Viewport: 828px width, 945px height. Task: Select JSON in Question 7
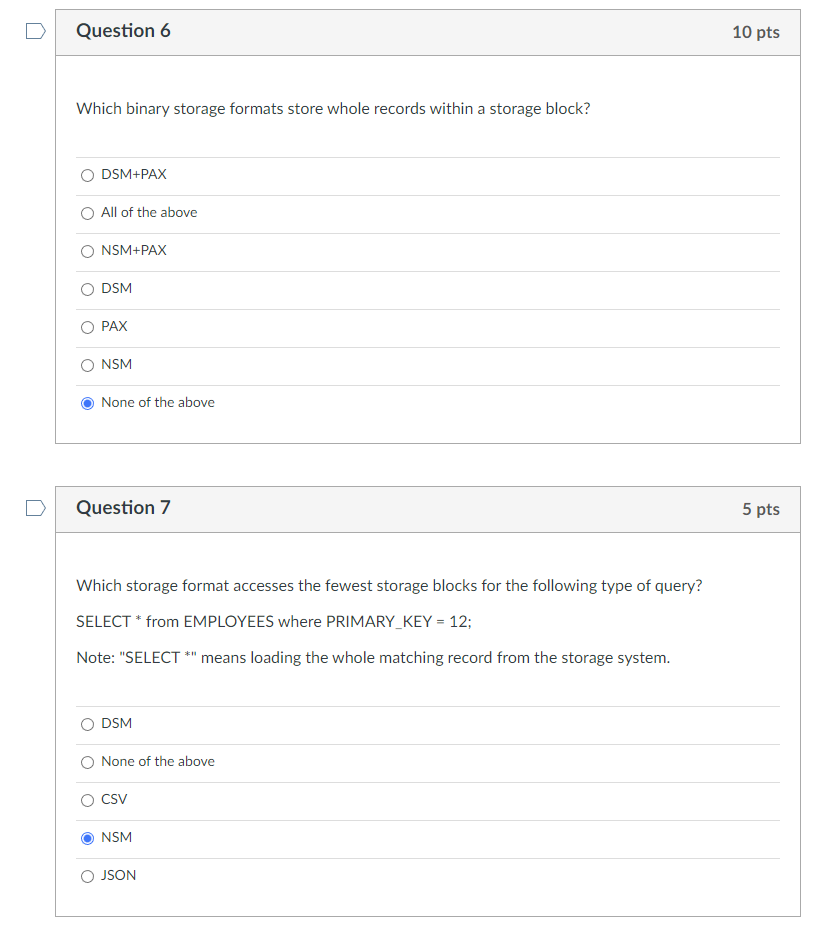pos(87,876)
